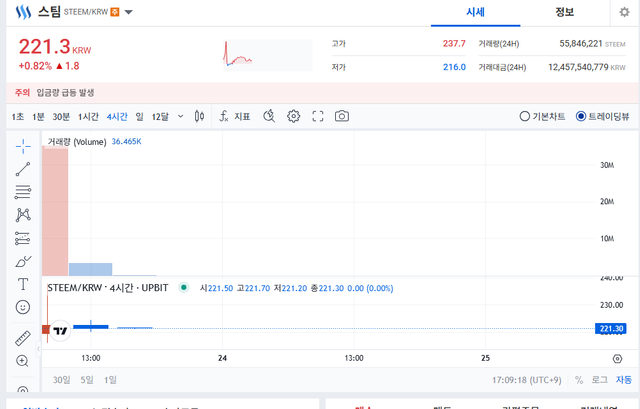640x409 pixels.
Task: Click the Steem coin logo
Action: coord(23,12)
